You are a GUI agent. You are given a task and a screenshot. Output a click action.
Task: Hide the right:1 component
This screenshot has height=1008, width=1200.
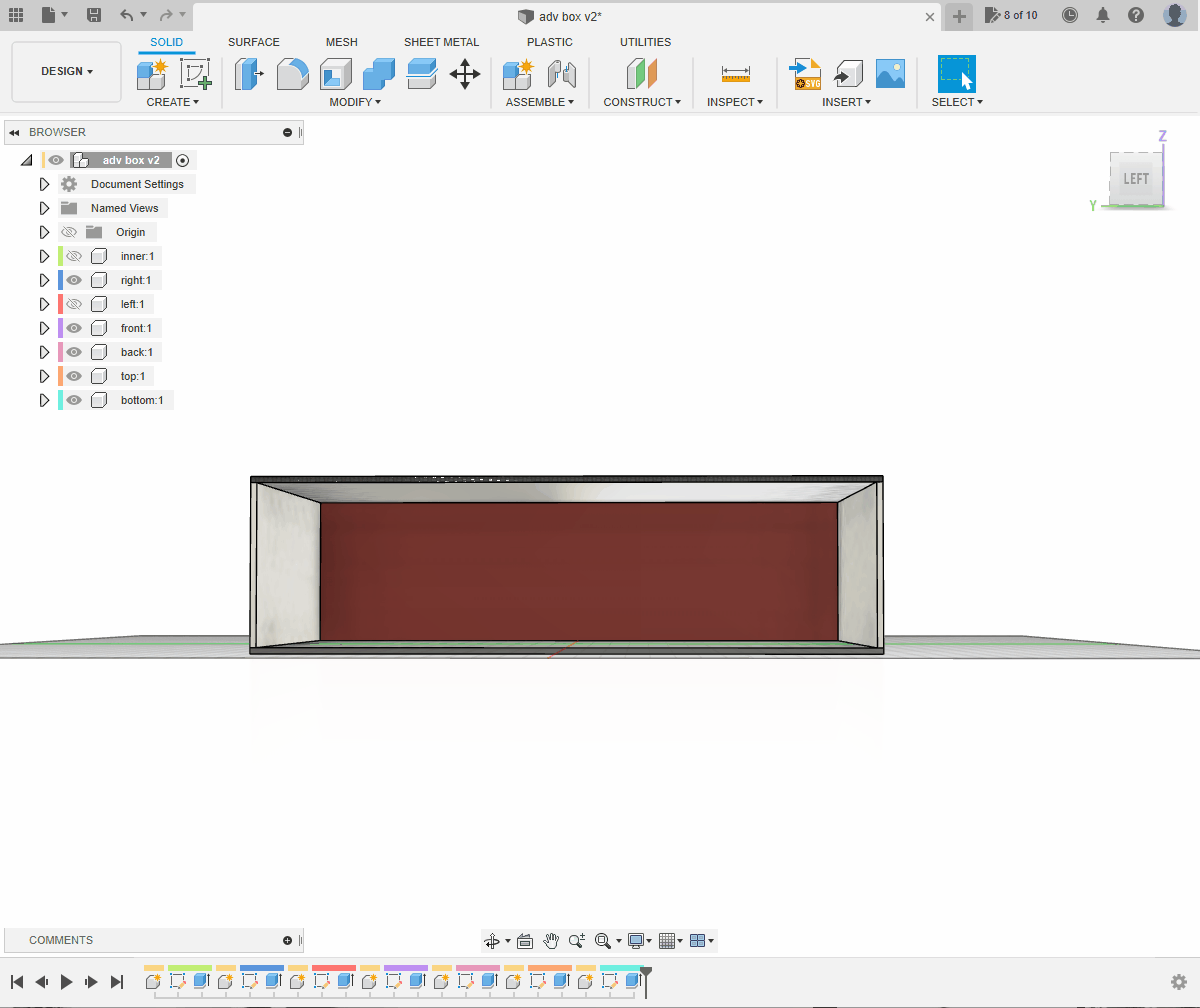tap(74, 280)
